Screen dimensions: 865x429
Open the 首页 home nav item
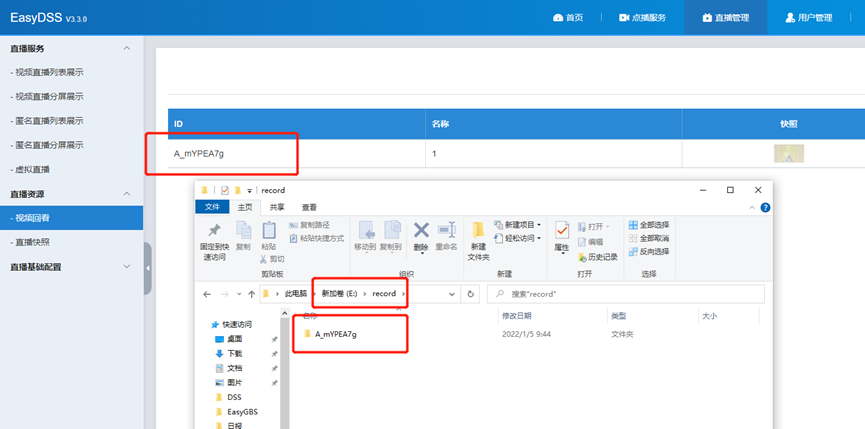click(568, 18)
